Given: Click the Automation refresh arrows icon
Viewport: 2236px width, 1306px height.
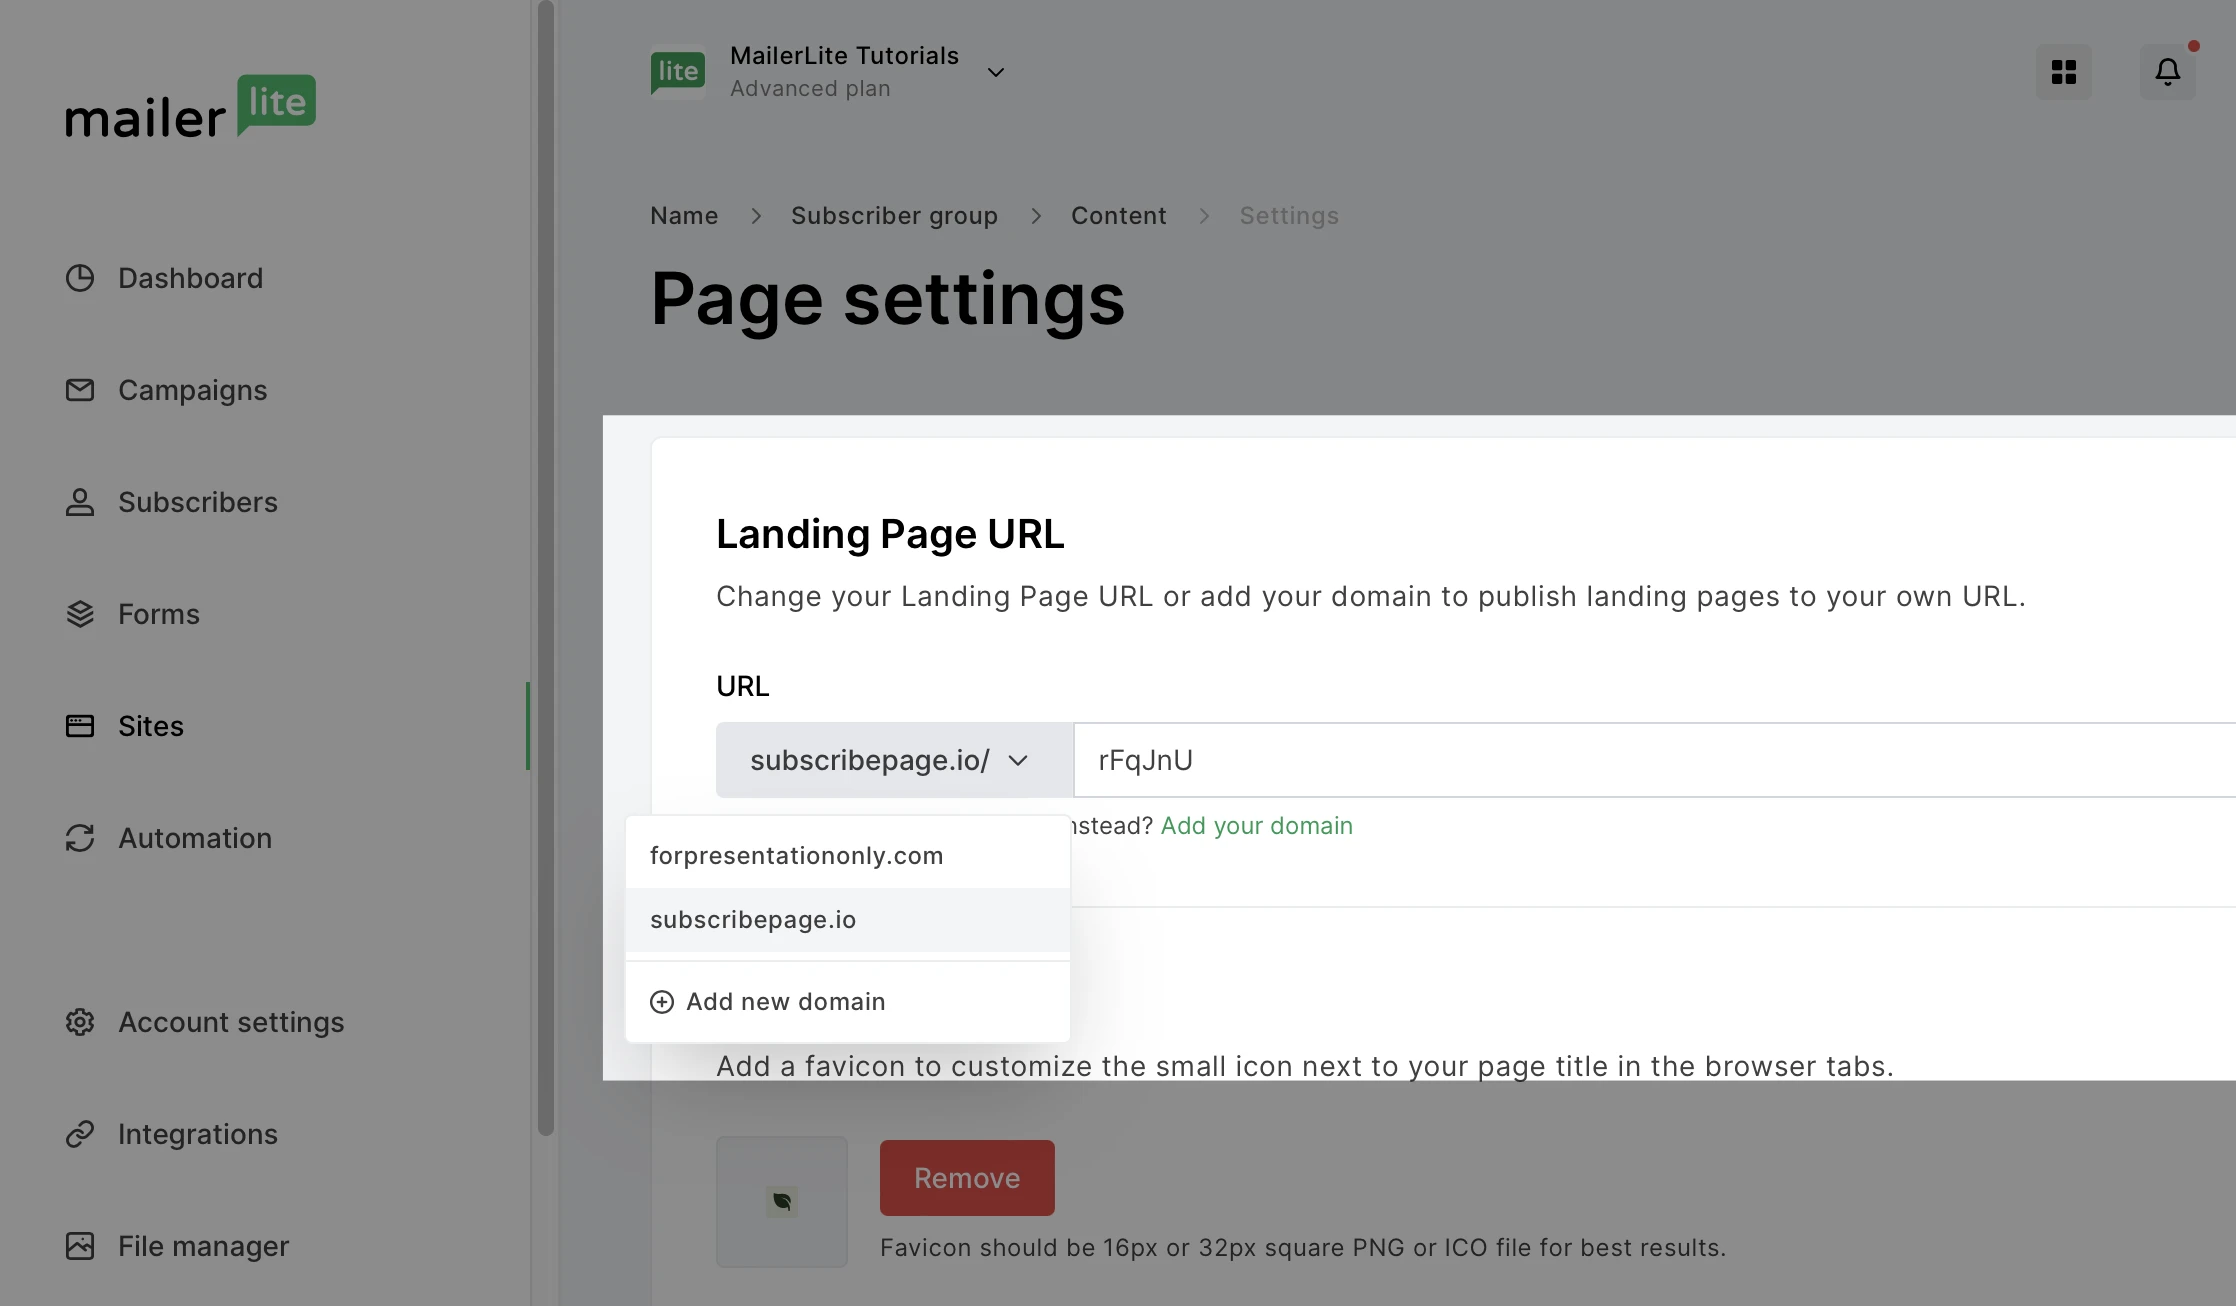Looking at the screenshot, I should click(80, 838).
